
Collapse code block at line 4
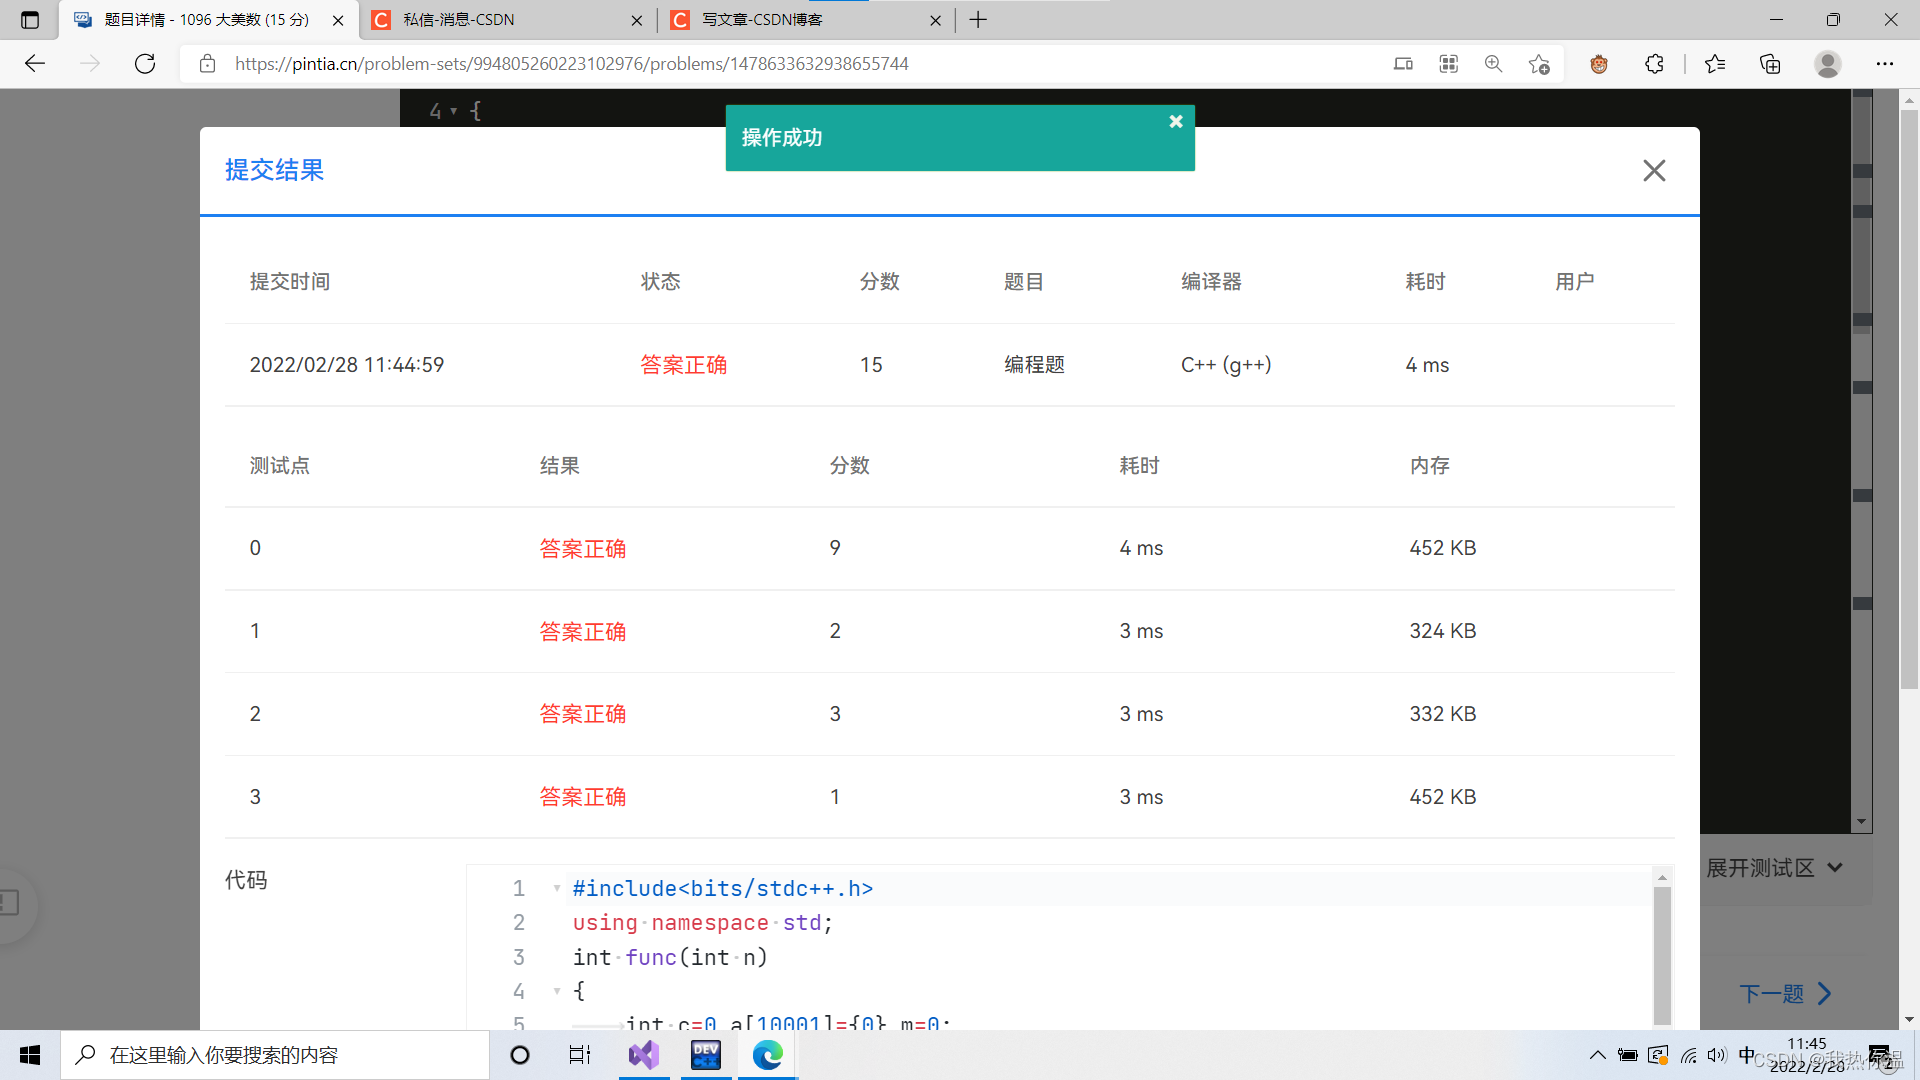click(x=557, y=991)
